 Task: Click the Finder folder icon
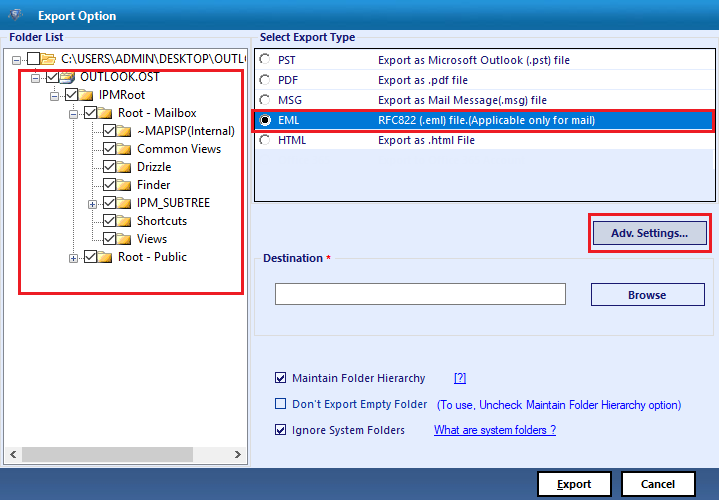tap(125, 185)
